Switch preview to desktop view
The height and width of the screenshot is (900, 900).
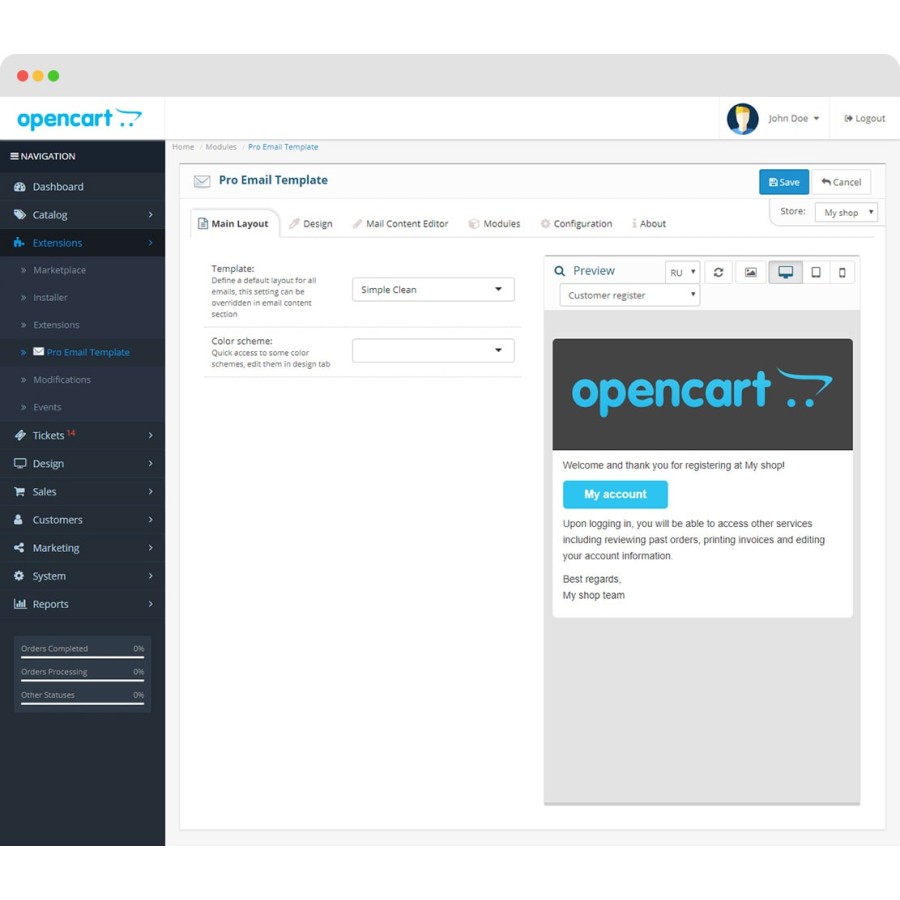(785, 272)
